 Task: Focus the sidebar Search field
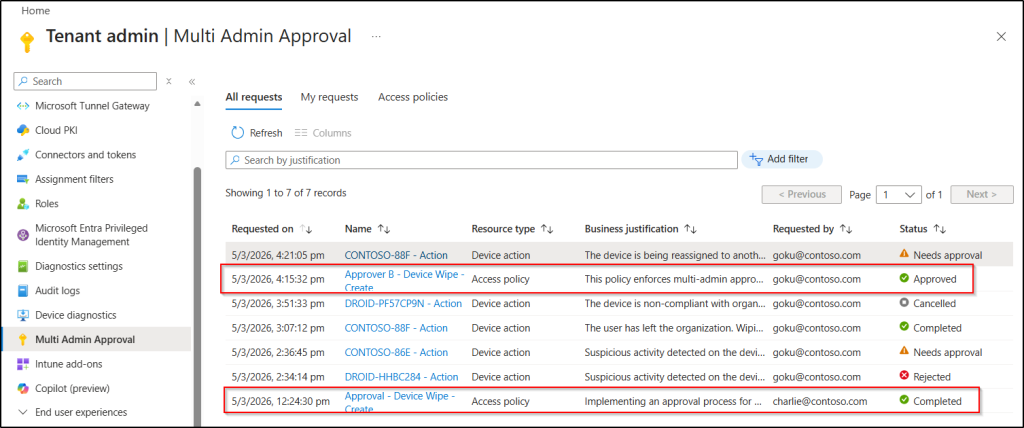[x=85, y=81]
